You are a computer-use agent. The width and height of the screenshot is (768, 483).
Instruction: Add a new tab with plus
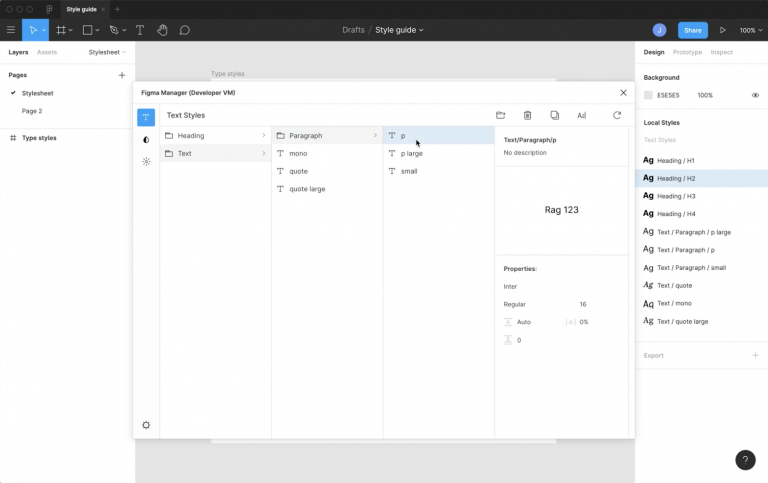(117, 9)
